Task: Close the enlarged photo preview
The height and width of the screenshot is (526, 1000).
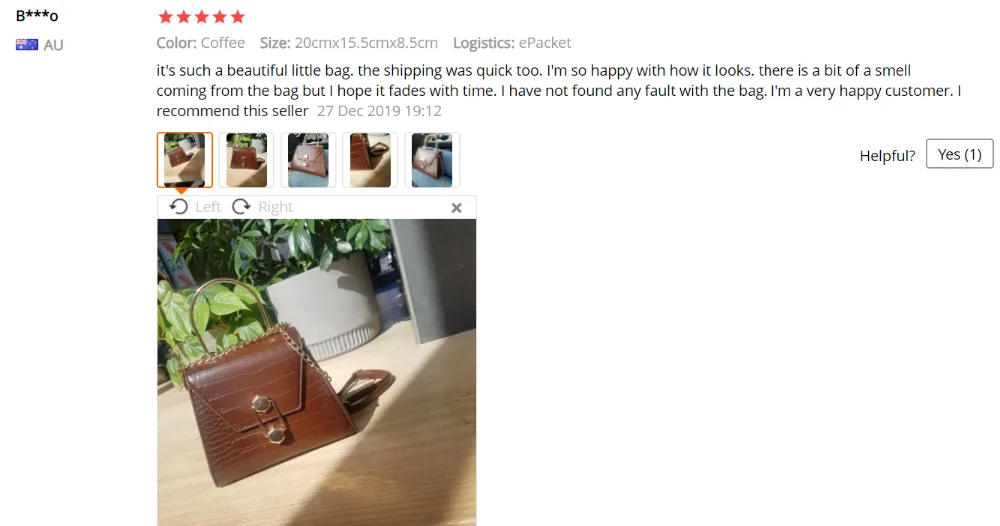Action: 456,208
